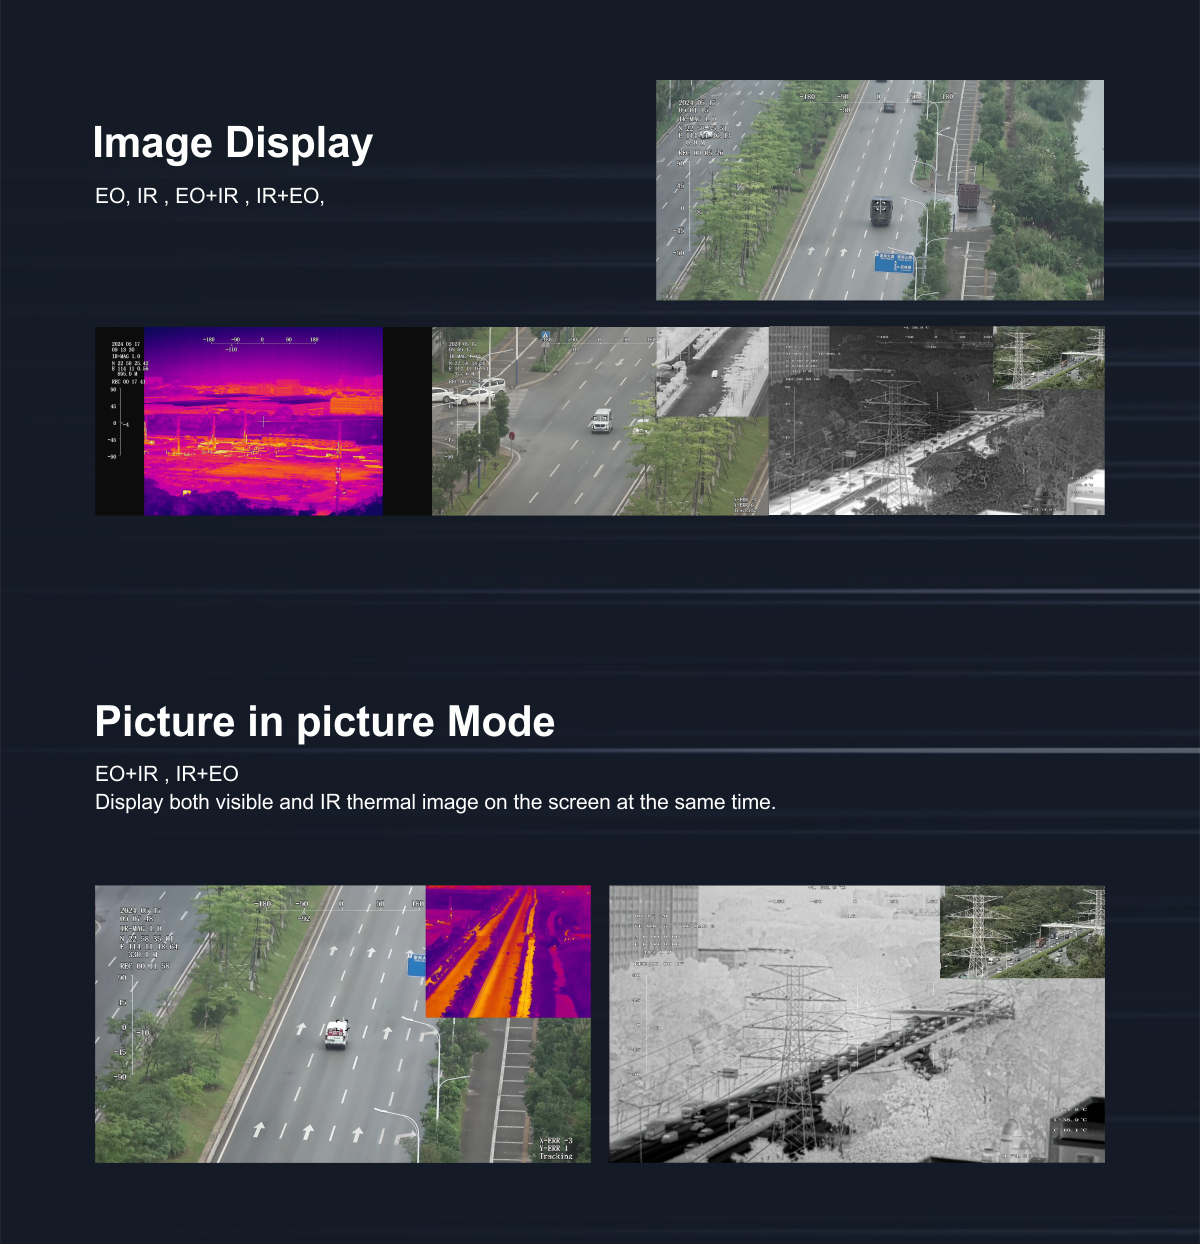
Task: Click the "Image Display" heading
Action: 232,143
